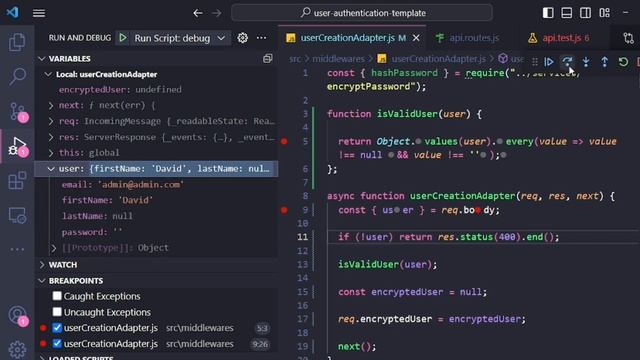The width and height of the screenshot is (640, 360).
Task: Open the Run and Debug view icon
Action: [x=17, y=146]
